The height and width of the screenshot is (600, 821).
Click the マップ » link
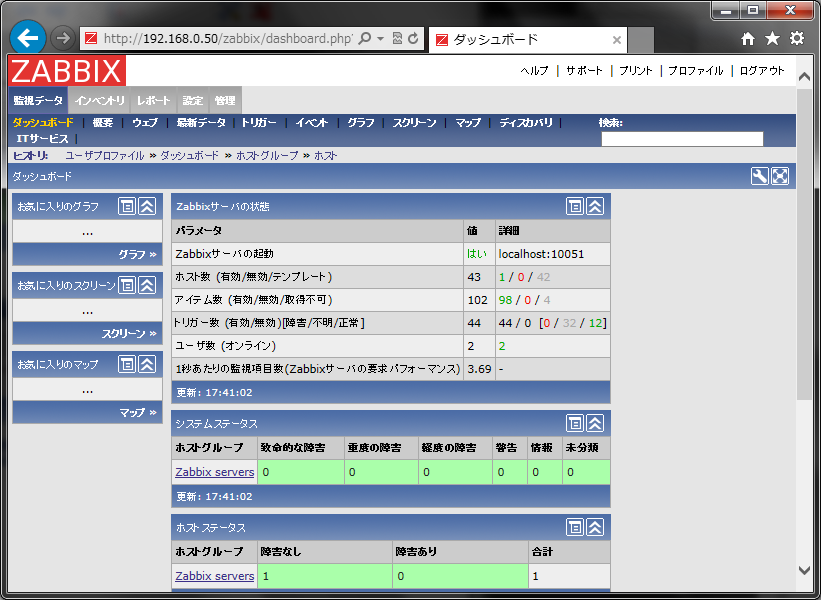pos(138,413)
